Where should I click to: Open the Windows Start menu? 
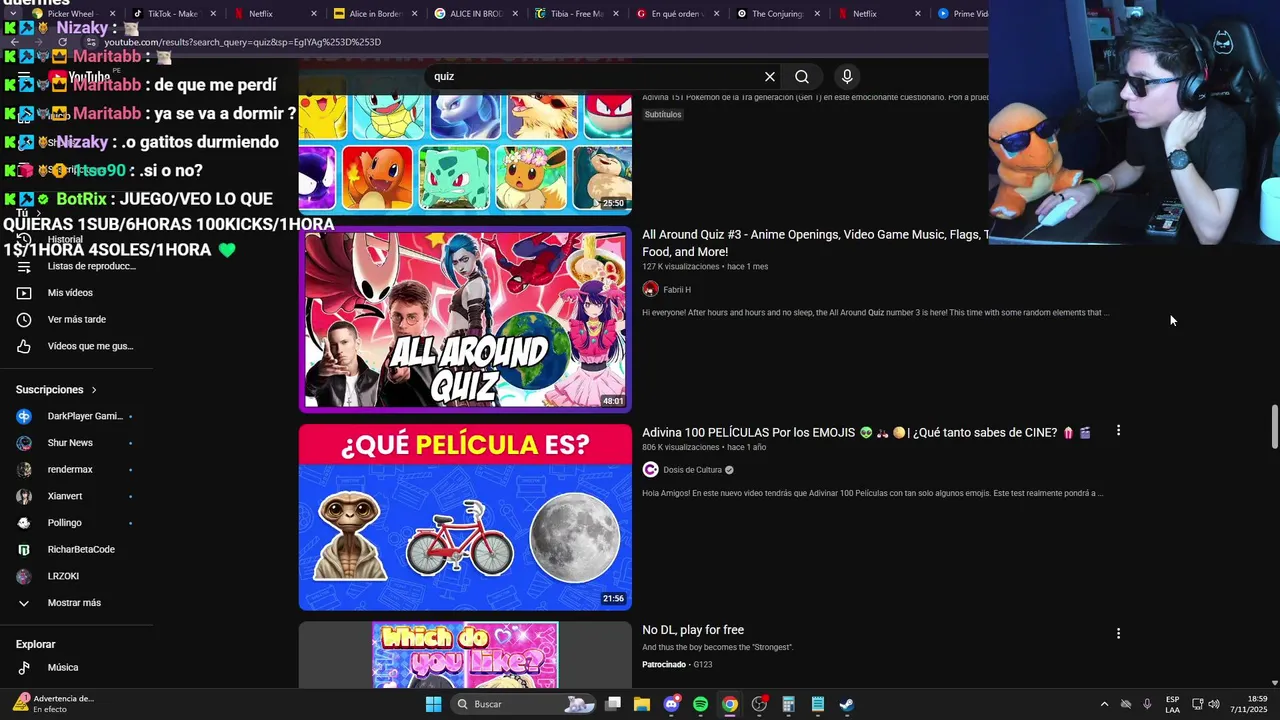click(433, 704)
